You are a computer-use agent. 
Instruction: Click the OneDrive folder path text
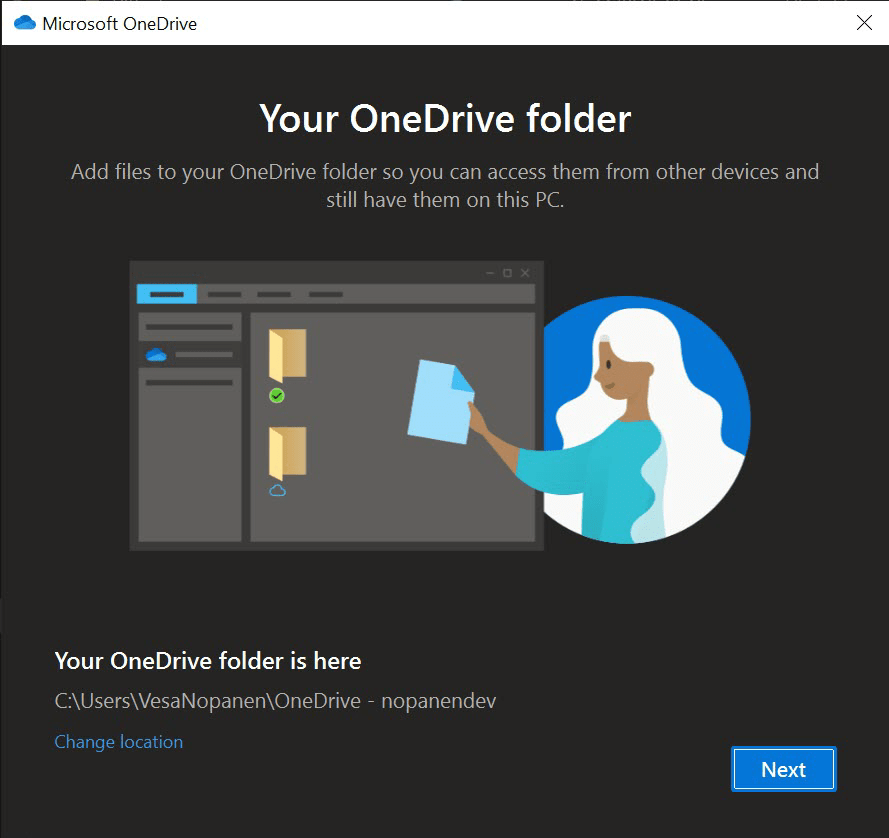pos(275,701)
